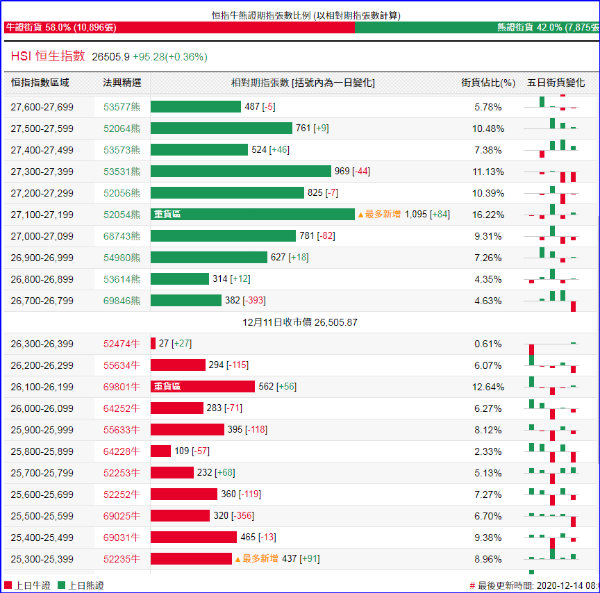Click the red 牛證街貨 58.0% proportion bar
Image resolution: width=600 pixels, height=593 pixels.
coord(179,27)
